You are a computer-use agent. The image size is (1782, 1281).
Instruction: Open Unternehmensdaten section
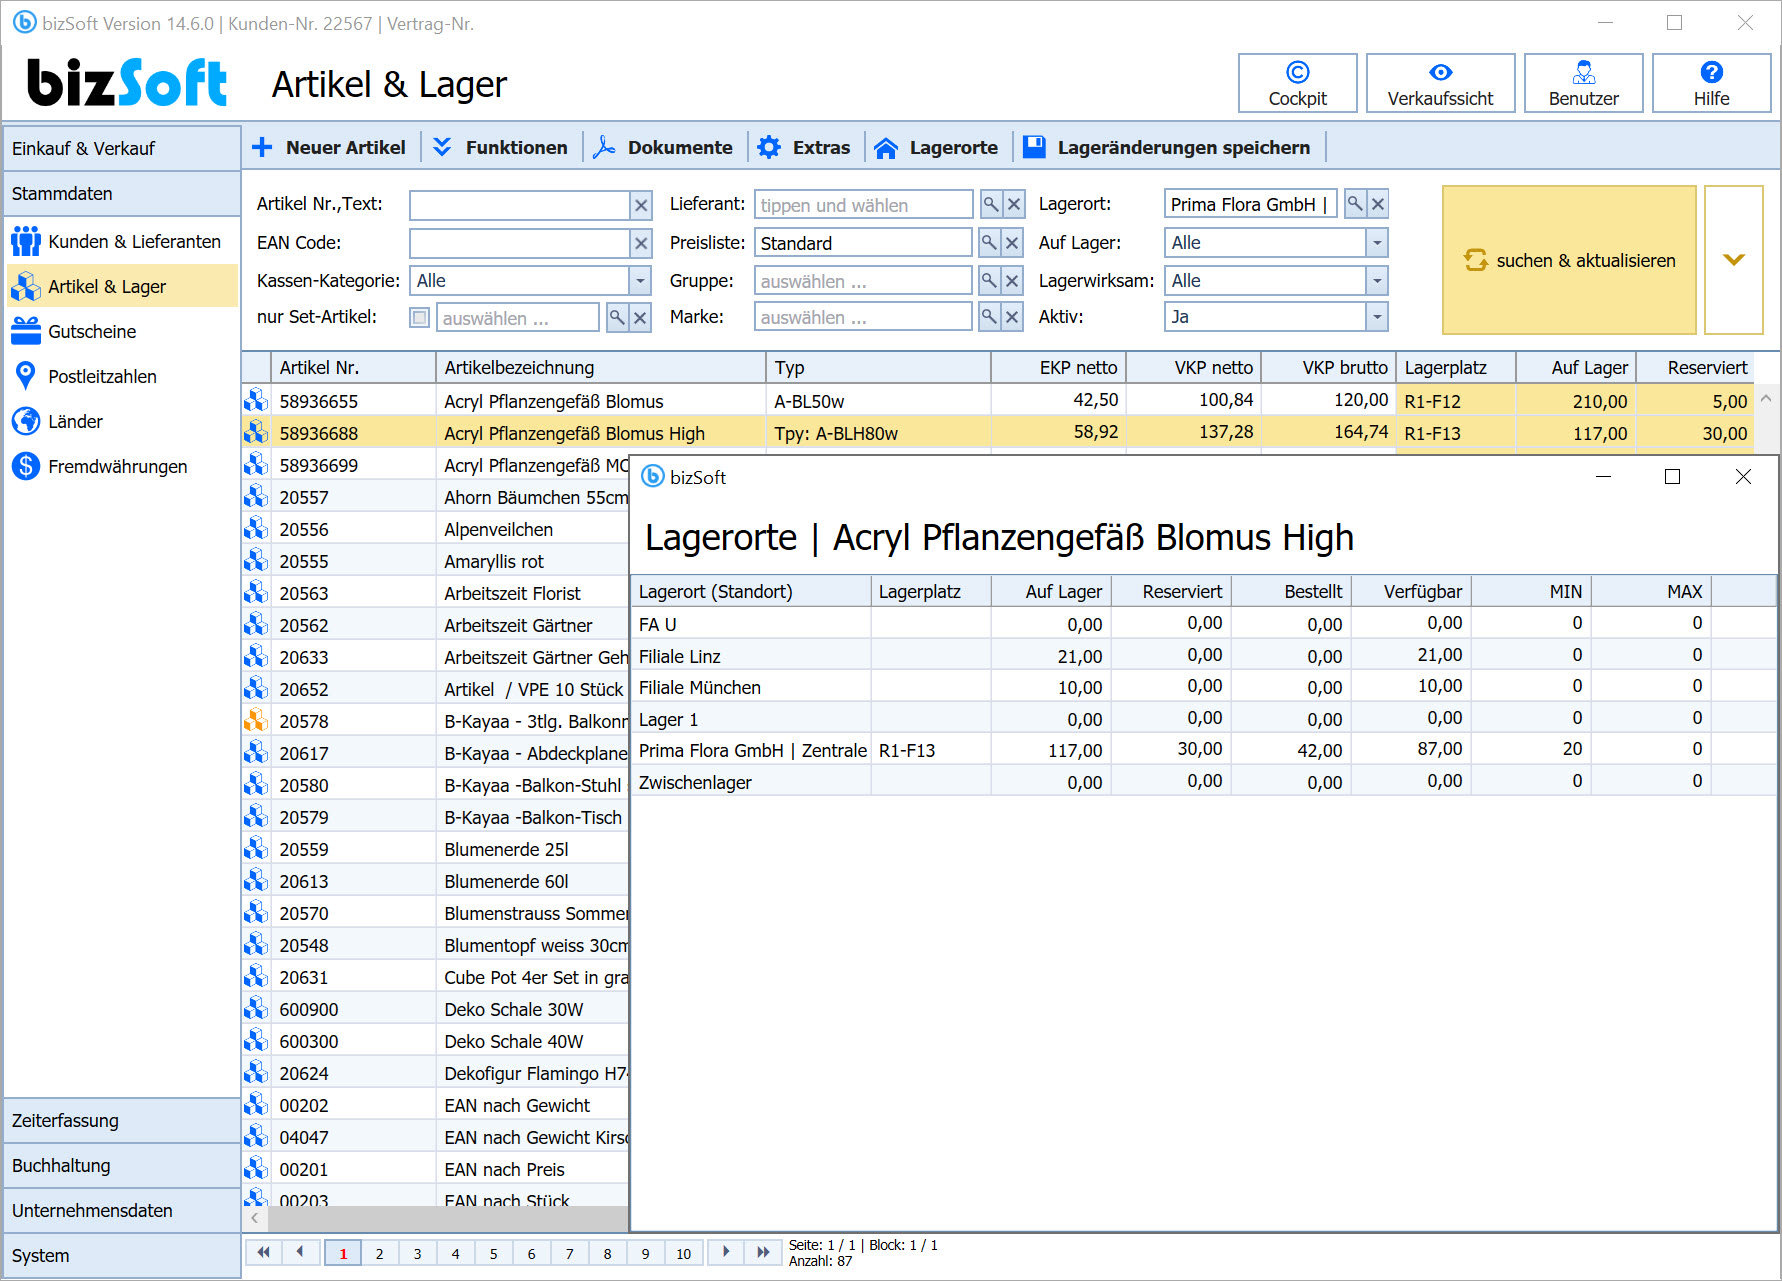click(x=122, y=1210)
